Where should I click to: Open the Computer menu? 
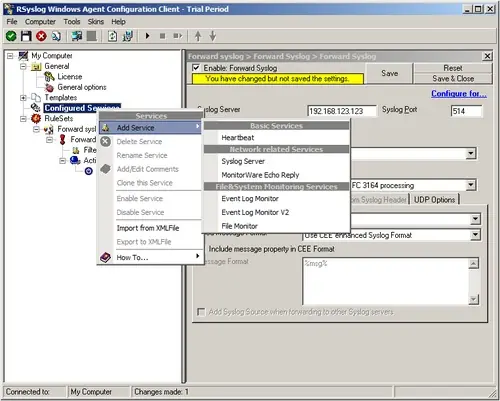point(40,22)
